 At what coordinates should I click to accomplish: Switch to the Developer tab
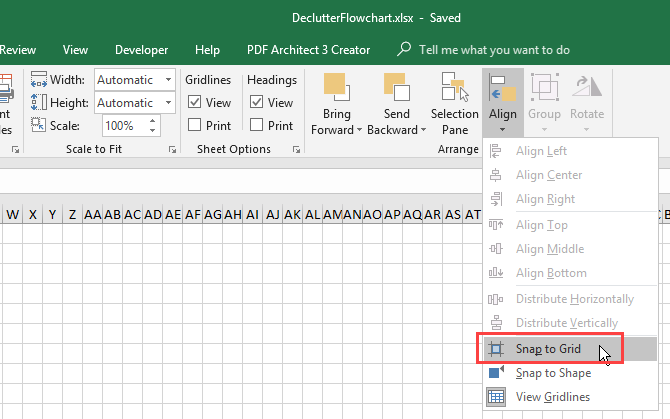pos(141,49)
